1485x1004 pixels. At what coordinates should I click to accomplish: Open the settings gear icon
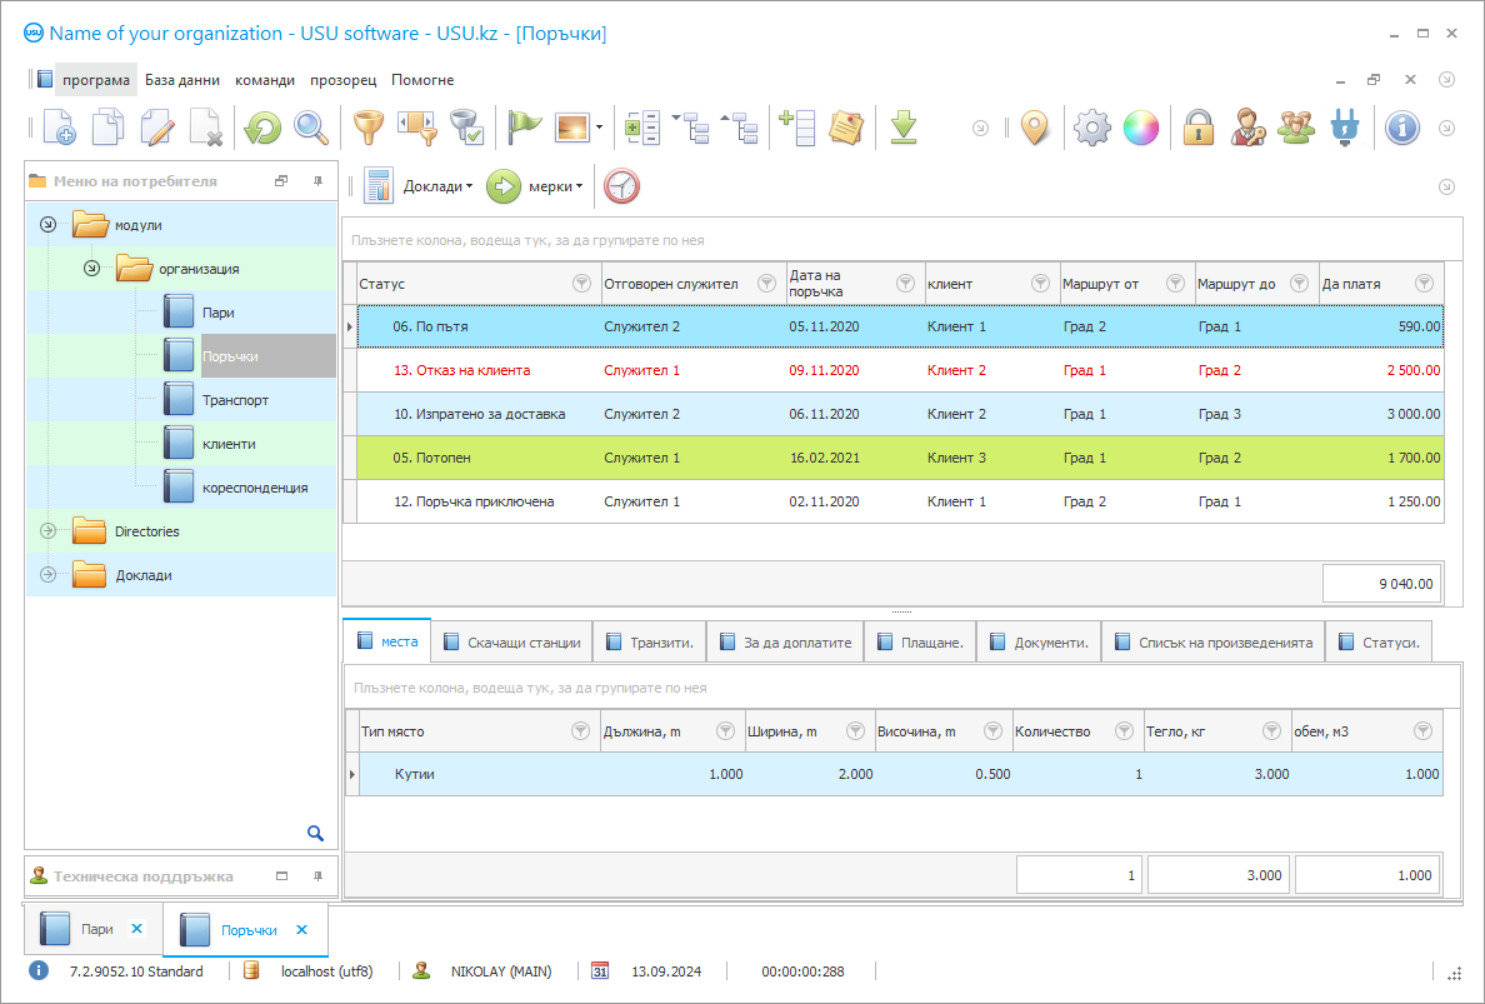click(x=1092, y=128)
